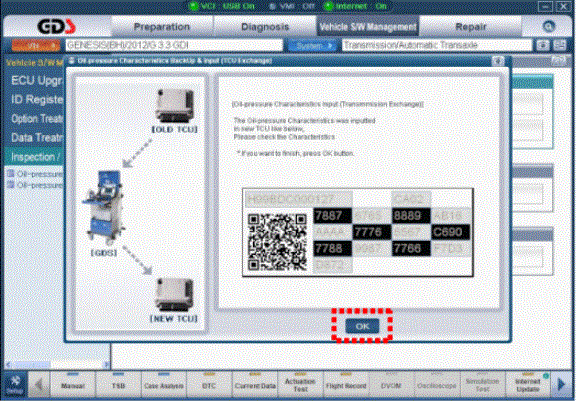Open Current Data in bottom toolbar
The height and width of the screenshot is (401, 577).
[255, 384]
